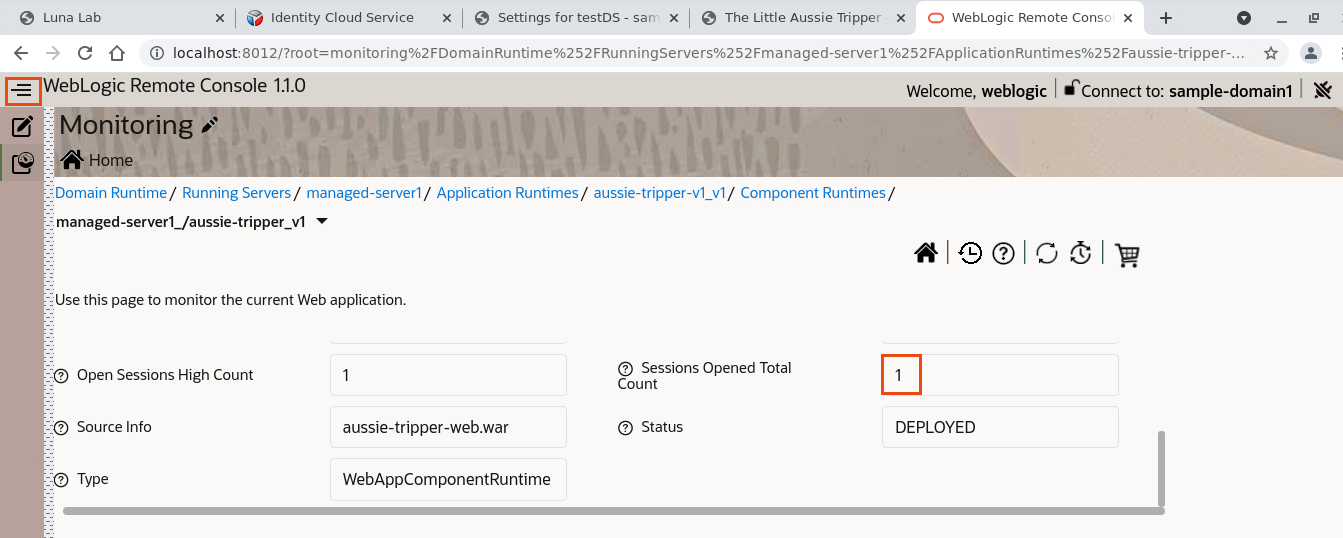Click the sample-domain1 connection name
Viewport: 1343px width, 538px height.
coord(1231,91)
